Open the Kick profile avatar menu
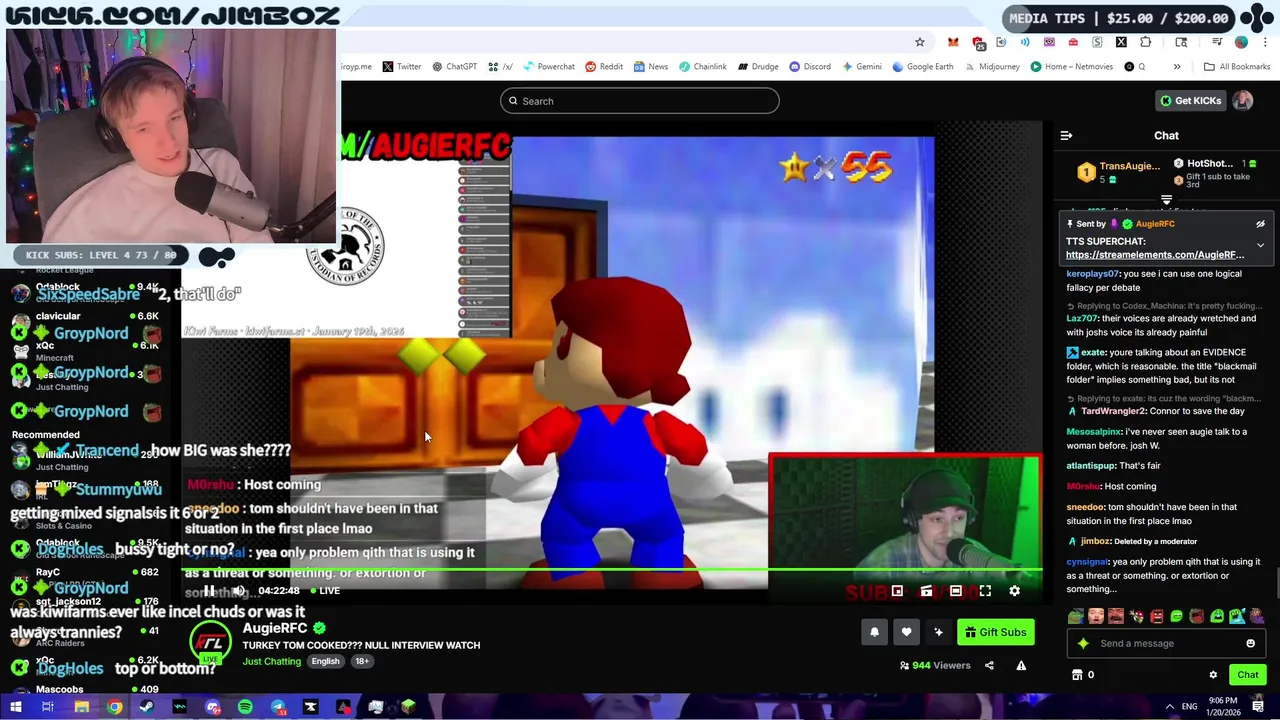Image resolution: width=1280 pixels, height=720 pixels. tap(1243, 101)
